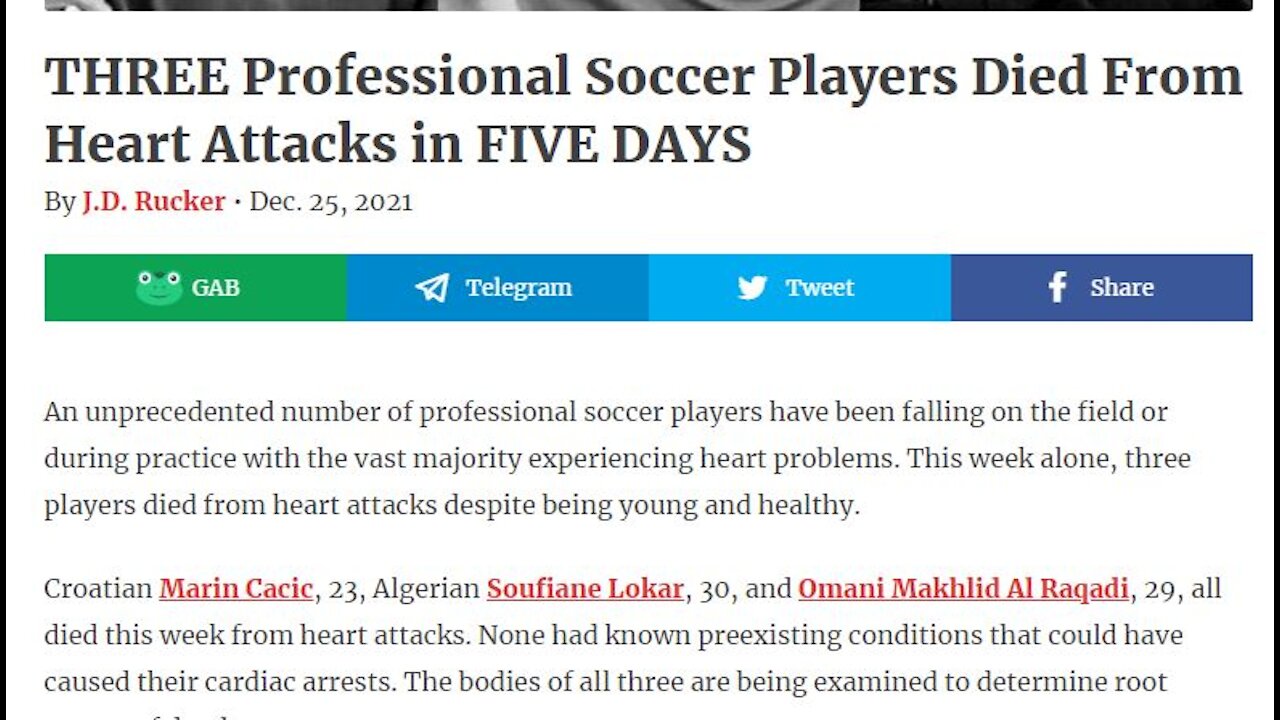Click the Dec. 25, 2021 publish date
1280x720 pixels.
click(x=331, y=202)
